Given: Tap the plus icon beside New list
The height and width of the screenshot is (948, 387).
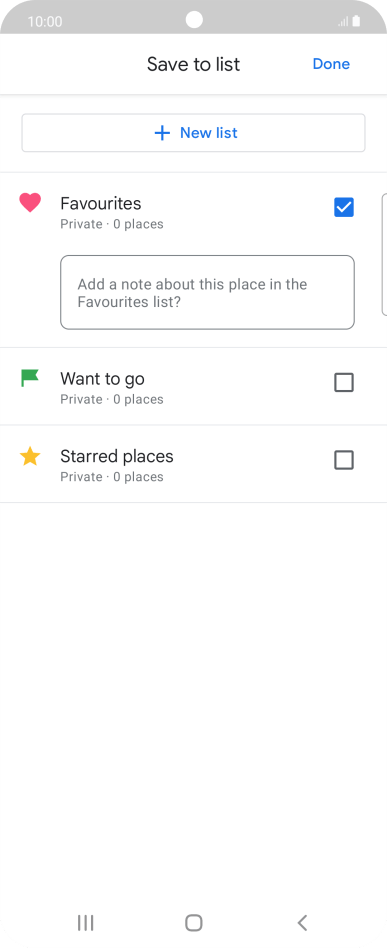Looking at the screenshot, I should (162, 133).
